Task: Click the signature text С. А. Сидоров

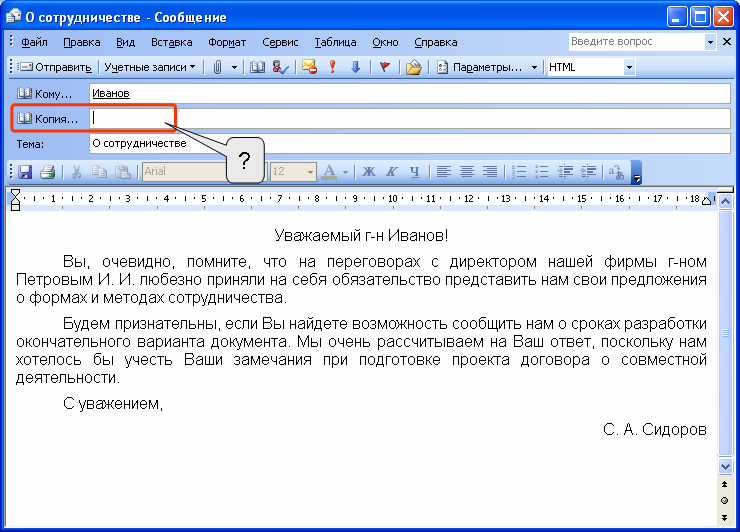Action: (655, 430)
